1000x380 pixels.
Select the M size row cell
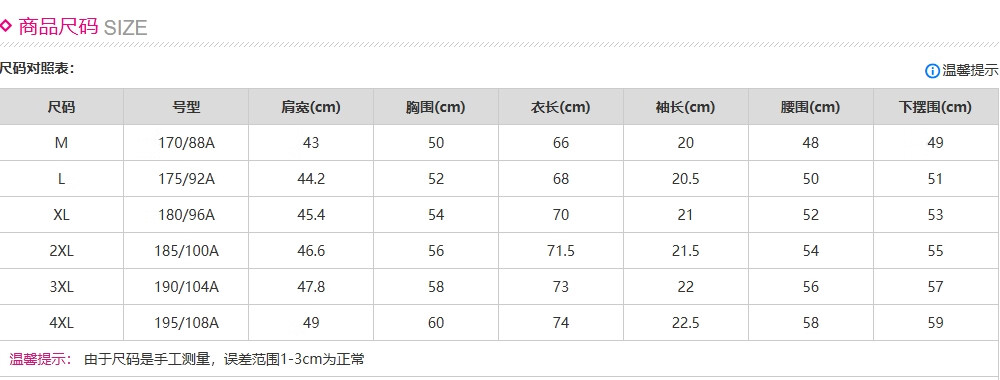61,143
